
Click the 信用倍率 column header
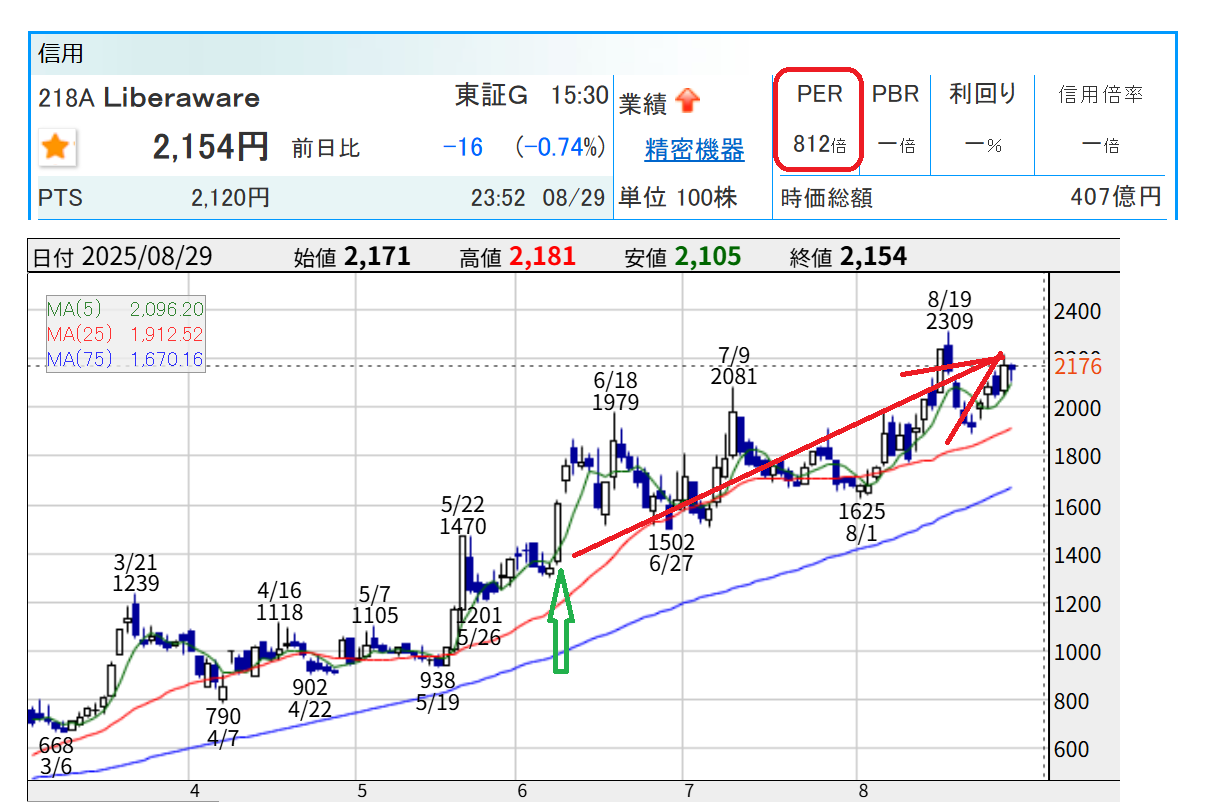(x=1100, y=95)
